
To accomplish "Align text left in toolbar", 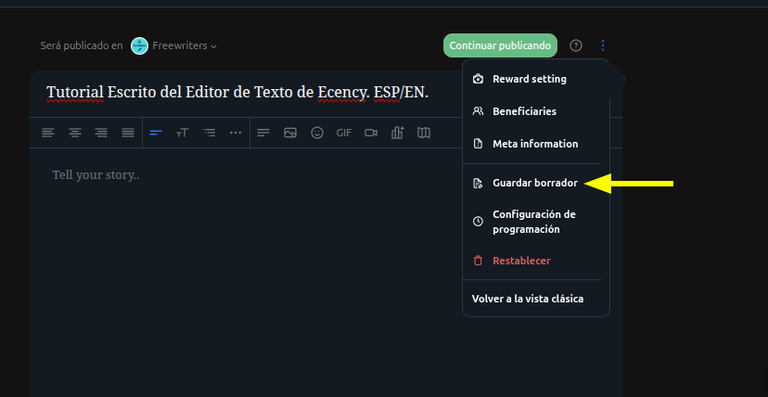I will (48, 133).
